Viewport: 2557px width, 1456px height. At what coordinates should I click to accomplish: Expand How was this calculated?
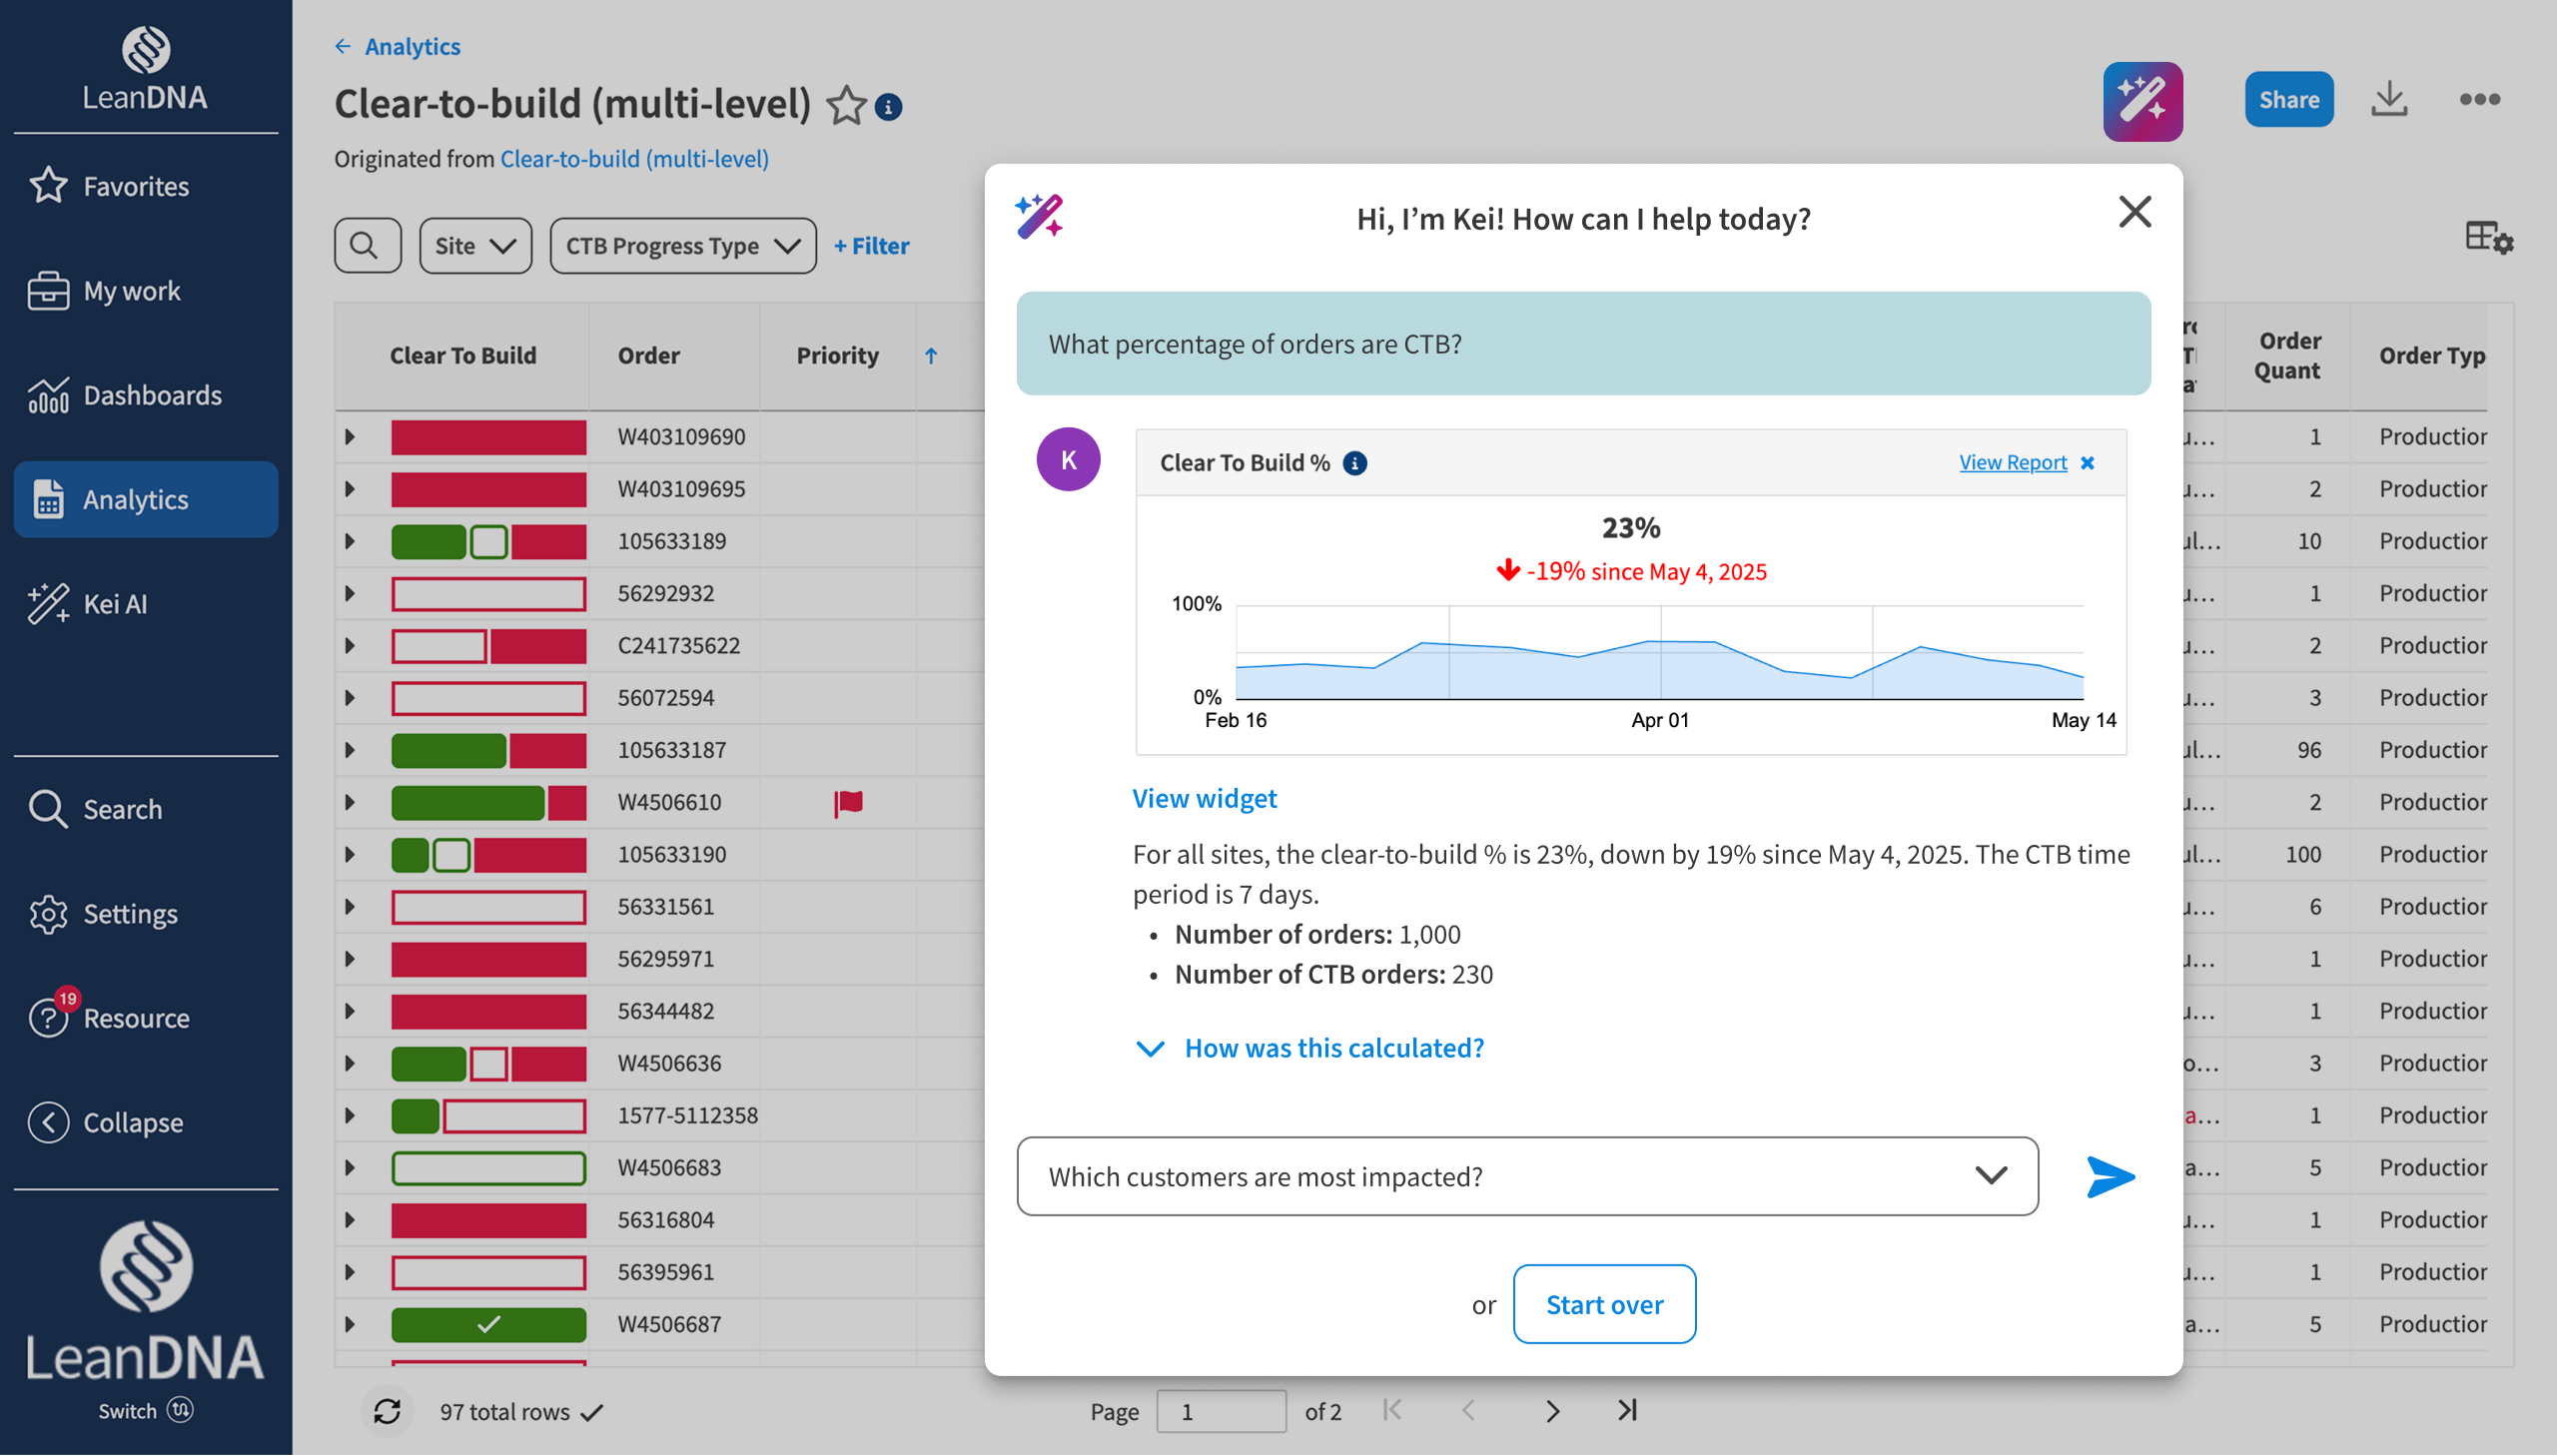tap(1310, 1048)
